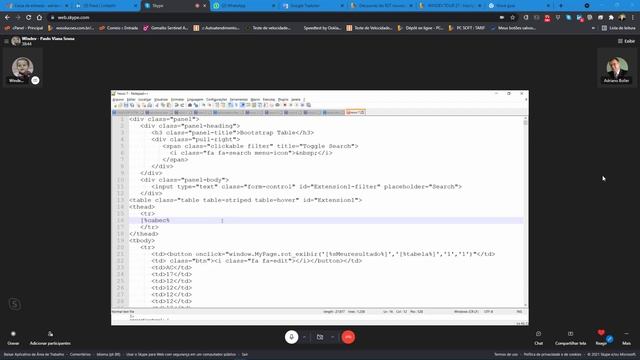Switch to the WhatsApp browser tab

click(x=244, y=6)
